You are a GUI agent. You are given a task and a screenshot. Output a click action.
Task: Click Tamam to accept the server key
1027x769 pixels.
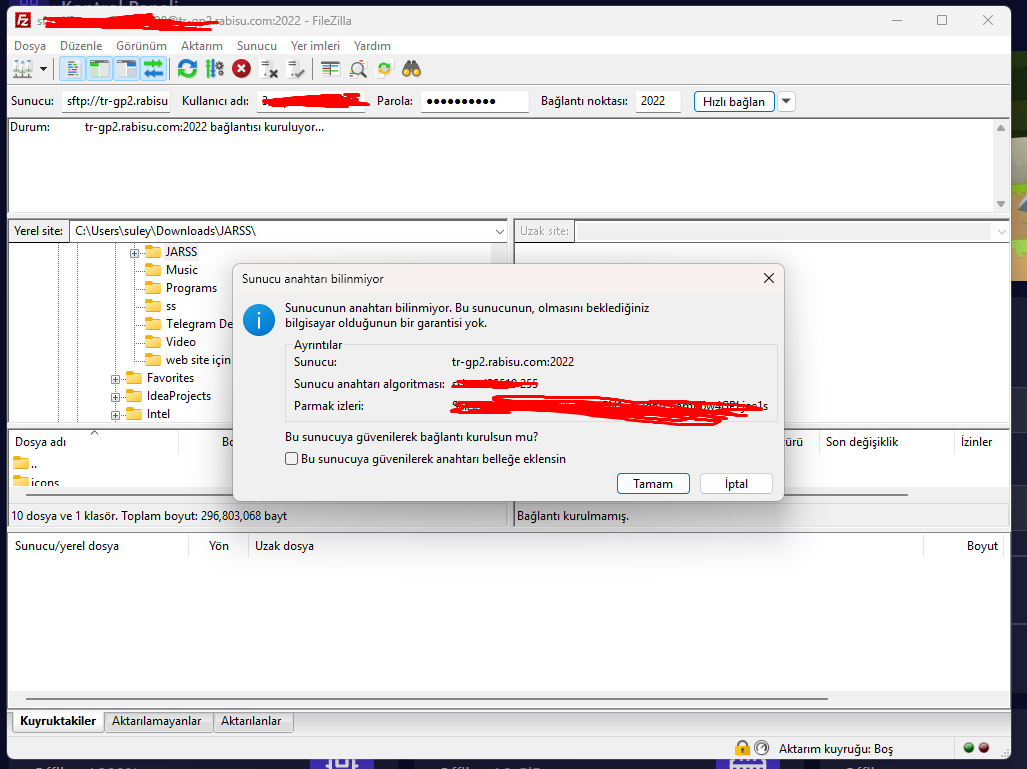click(653, 483)
